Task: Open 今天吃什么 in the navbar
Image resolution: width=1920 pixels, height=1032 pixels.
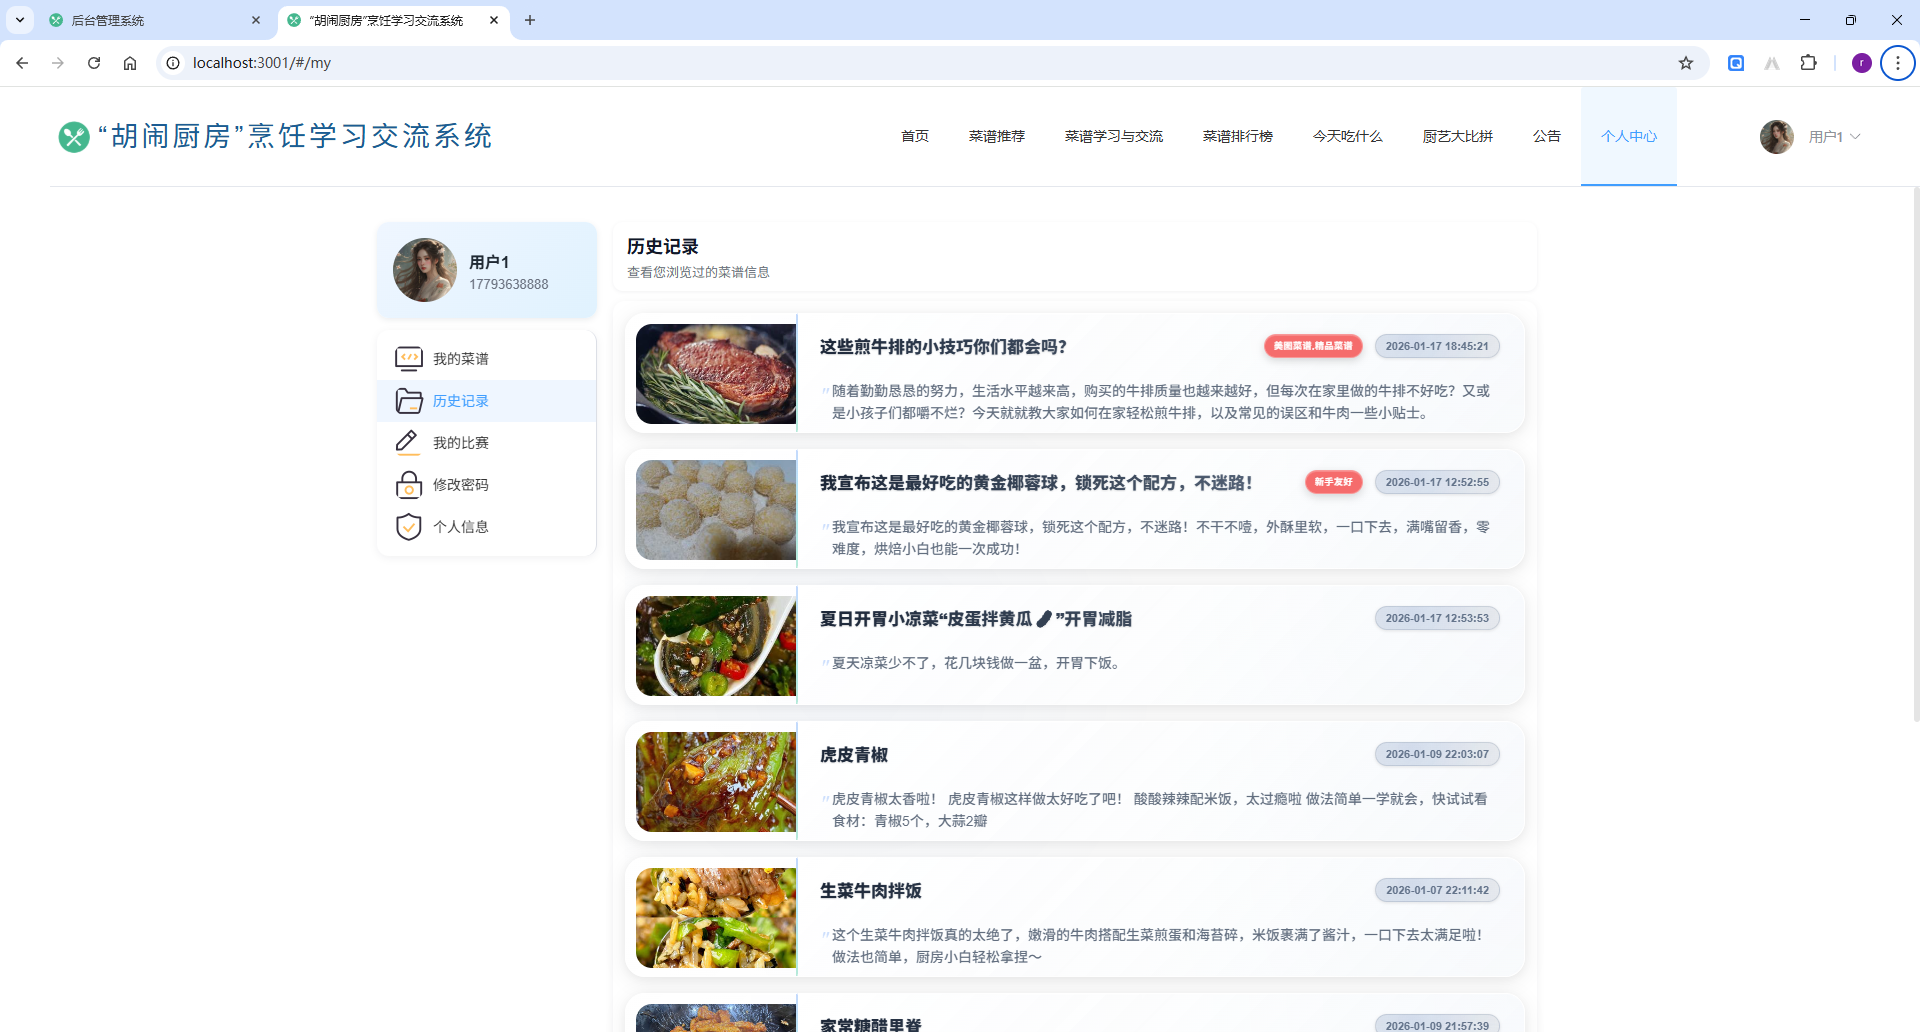Action: tap(1348, 136)
